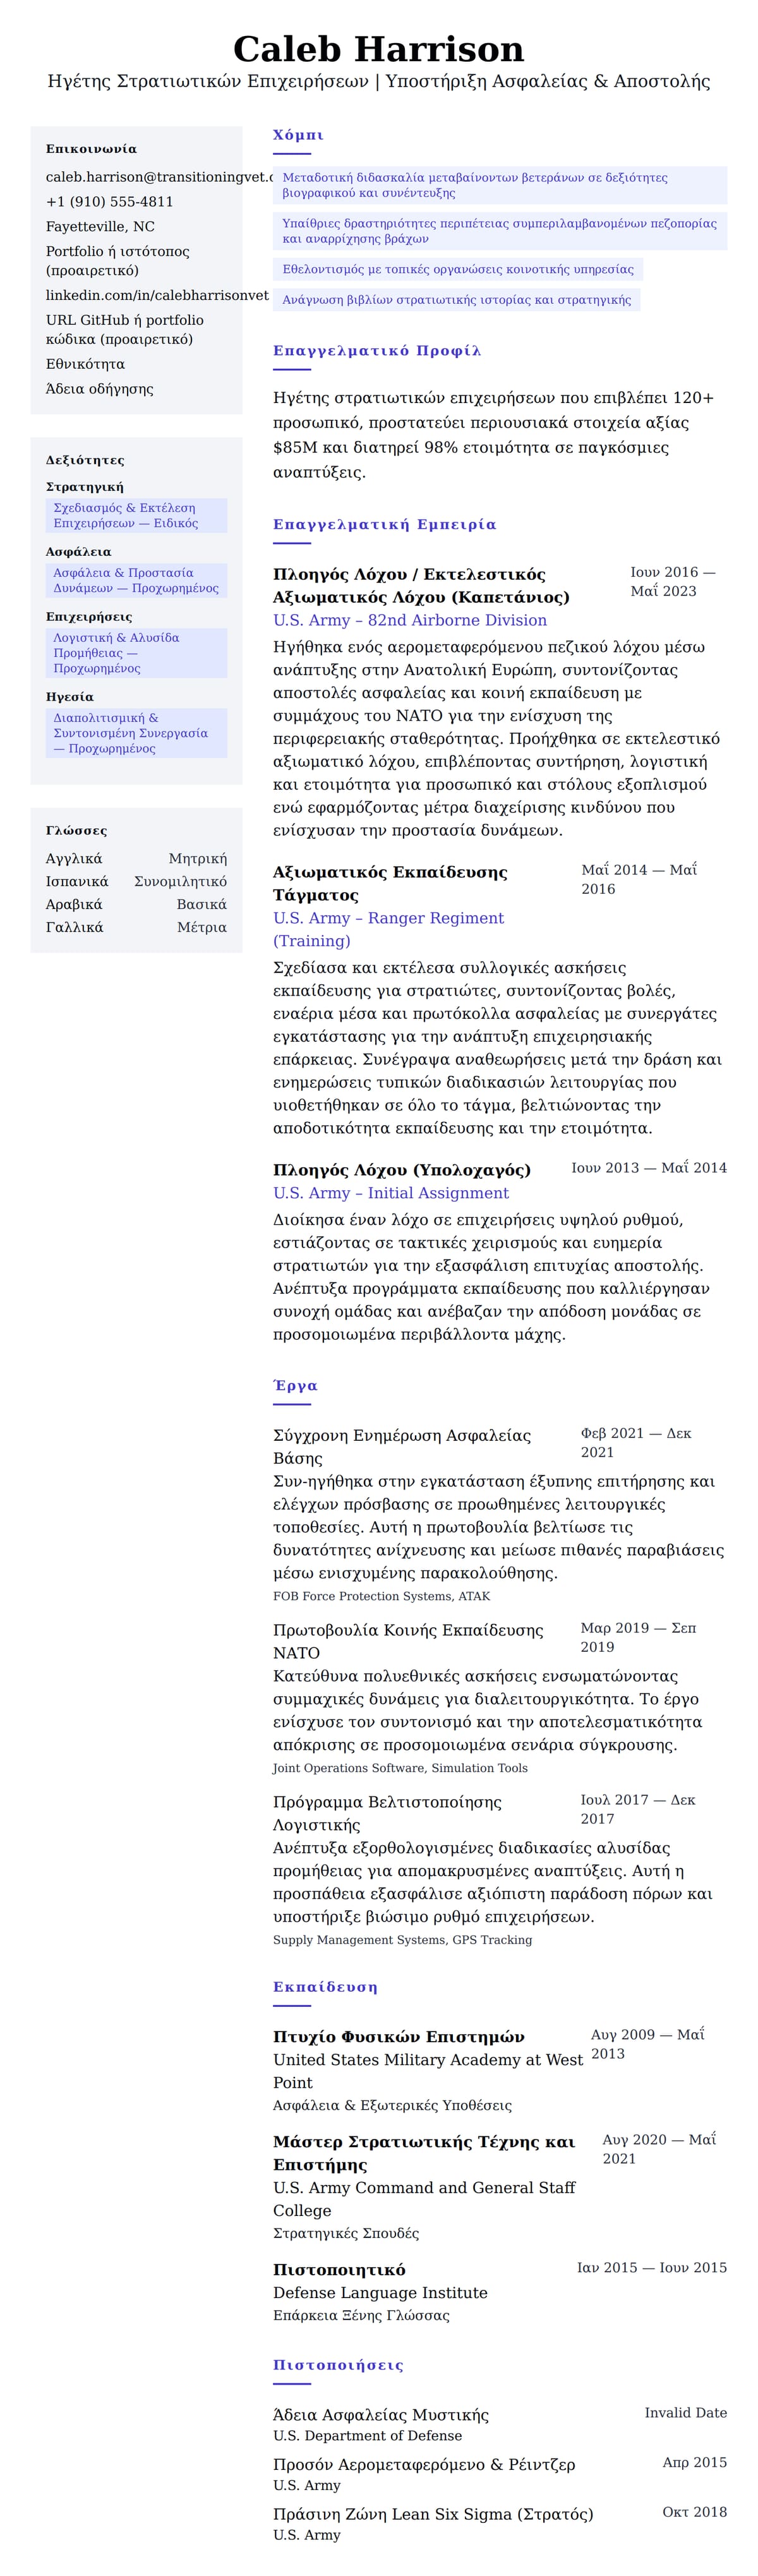The width and height of the screenshot is (758, 2576).
Task: Click the U.S. Army – Initial Assignment link
Action: (390, 1193)
